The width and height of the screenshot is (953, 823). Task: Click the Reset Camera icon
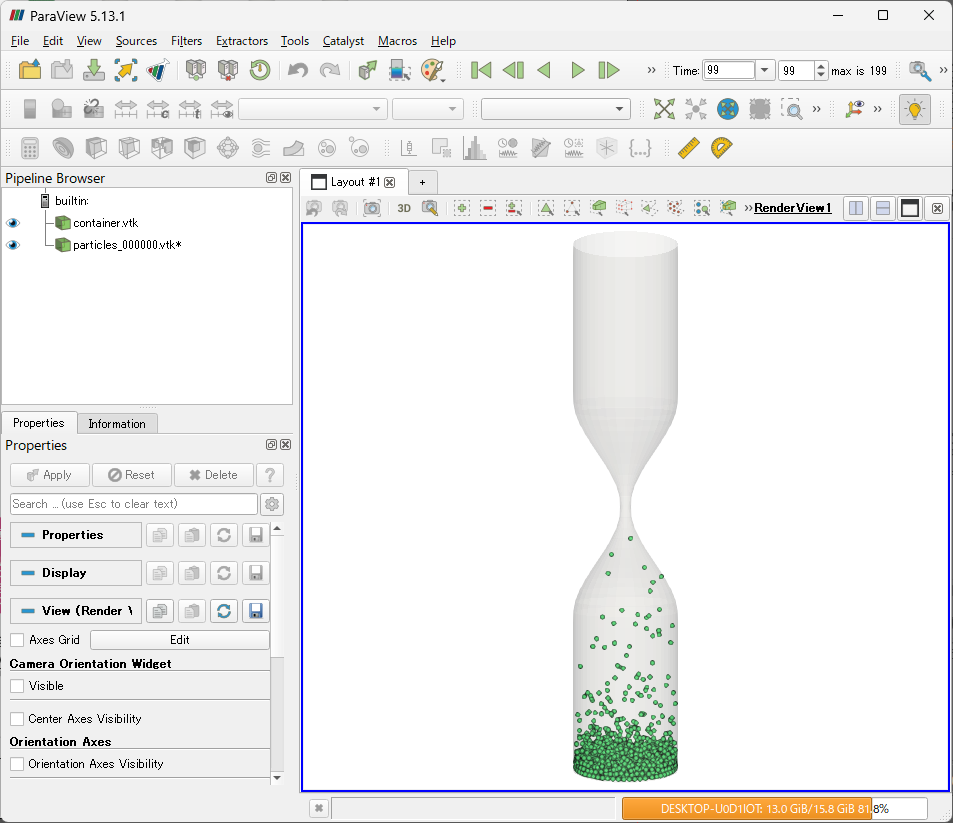pos(663,109)
